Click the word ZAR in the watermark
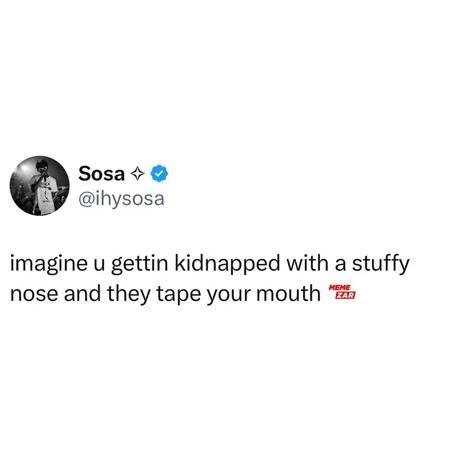 [346, 295]
